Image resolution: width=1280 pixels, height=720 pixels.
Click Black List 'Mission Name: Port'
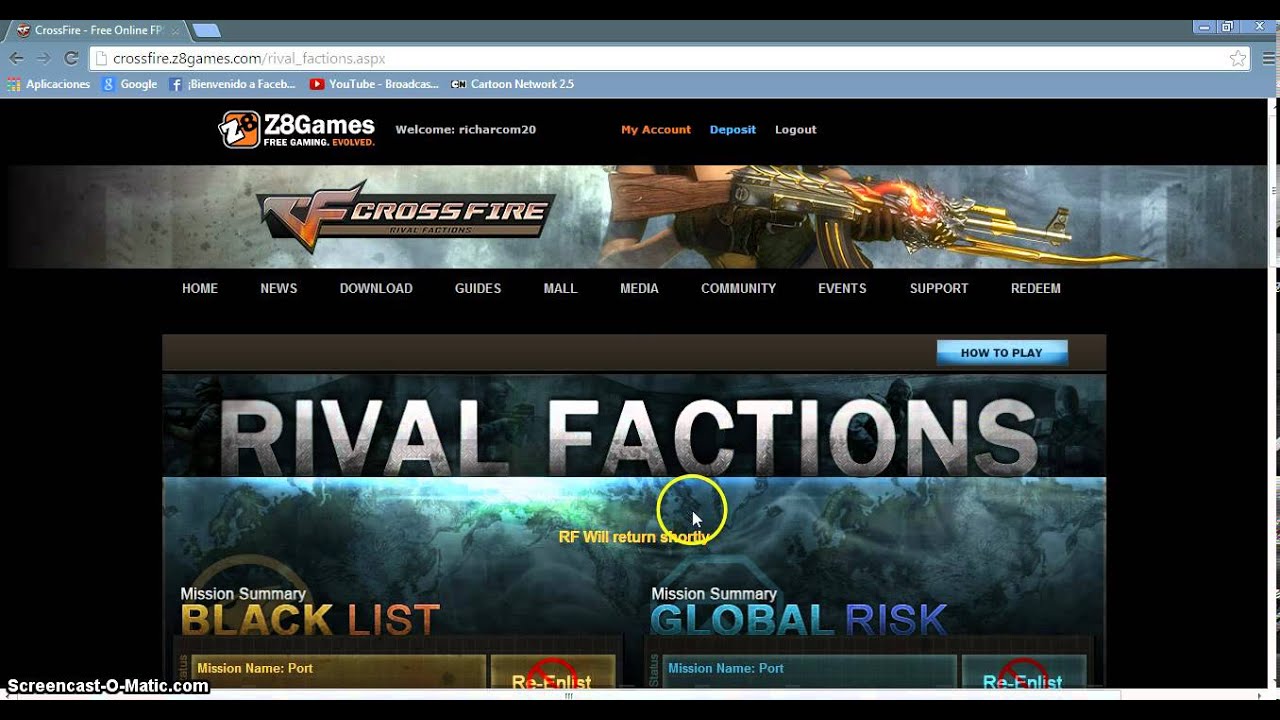coord(255,668)
